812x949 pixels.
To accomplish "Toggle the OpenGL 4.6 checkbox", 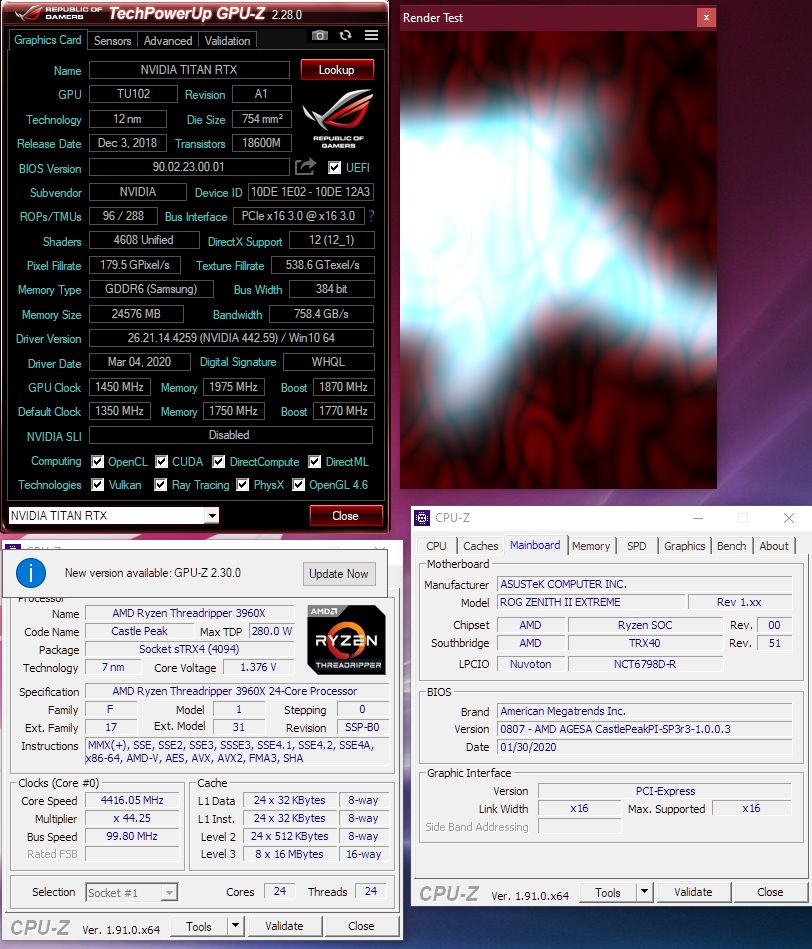I will coord(298,485).
